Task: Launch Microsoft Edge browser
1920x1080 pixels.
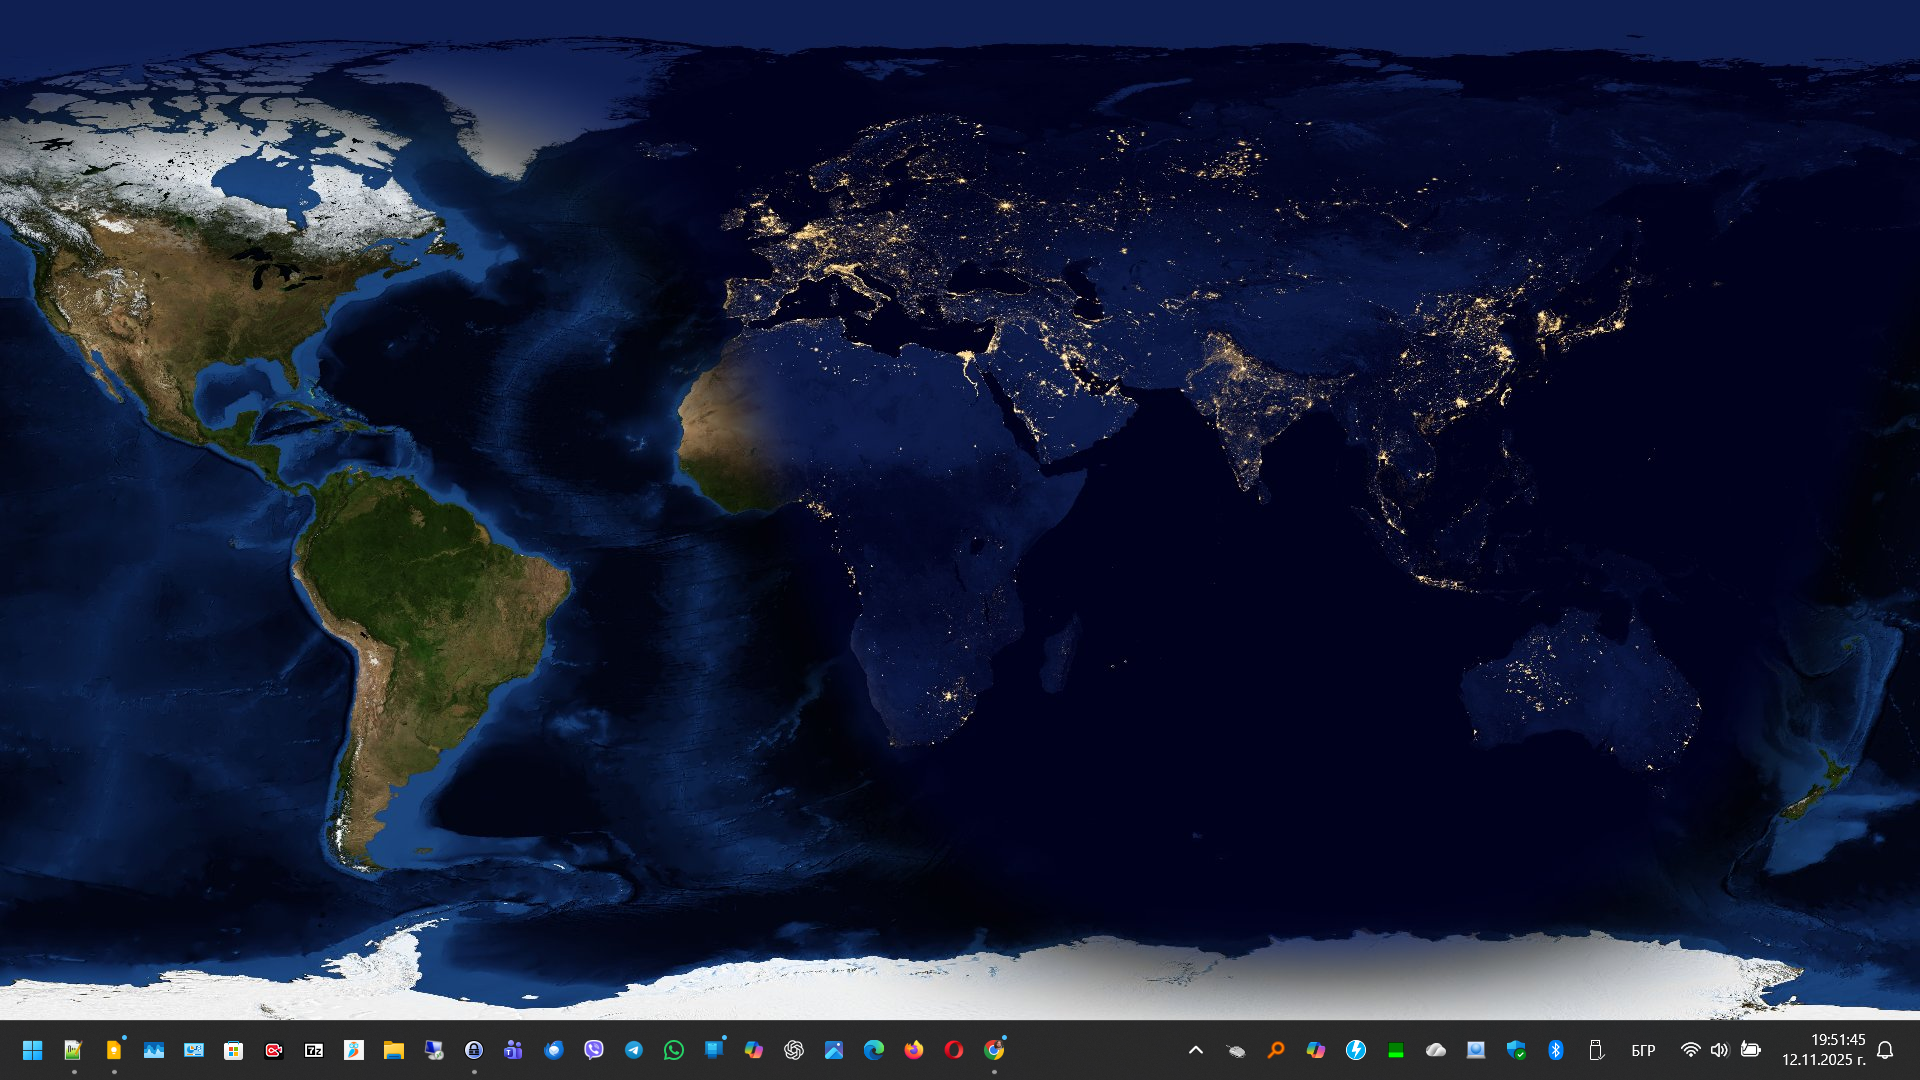Action: pos(874,1050)
